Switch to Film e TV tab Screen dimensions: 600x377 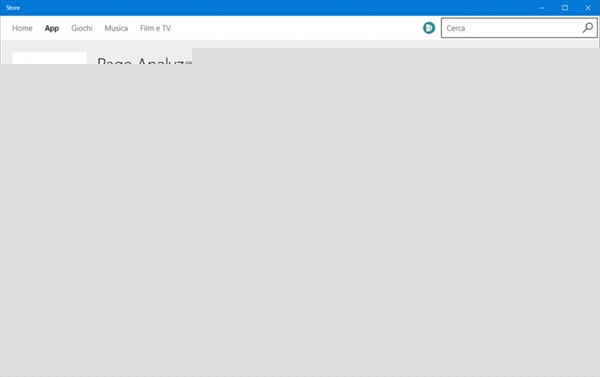coord(155,28)
